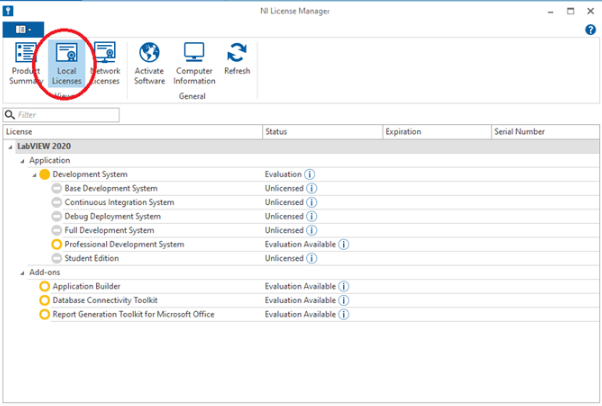602x406 pixels.
Task: Sort by the License column header
Action: click(x=132, y=132)
